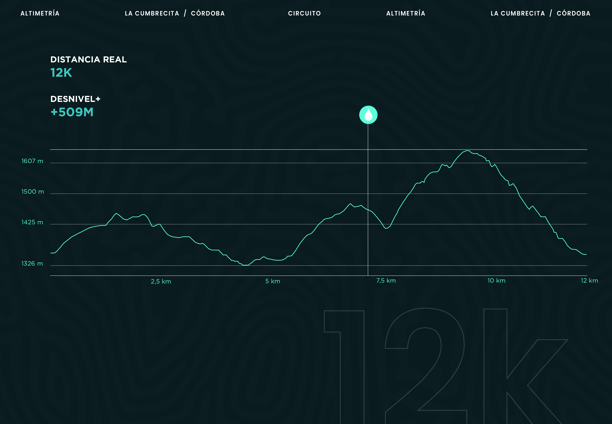The width and height of the screenshot is (612, 424).
Task: Click the leftmost LA CUMBRECITA header text
Action: pyautogui.click(x=152, y=13)
